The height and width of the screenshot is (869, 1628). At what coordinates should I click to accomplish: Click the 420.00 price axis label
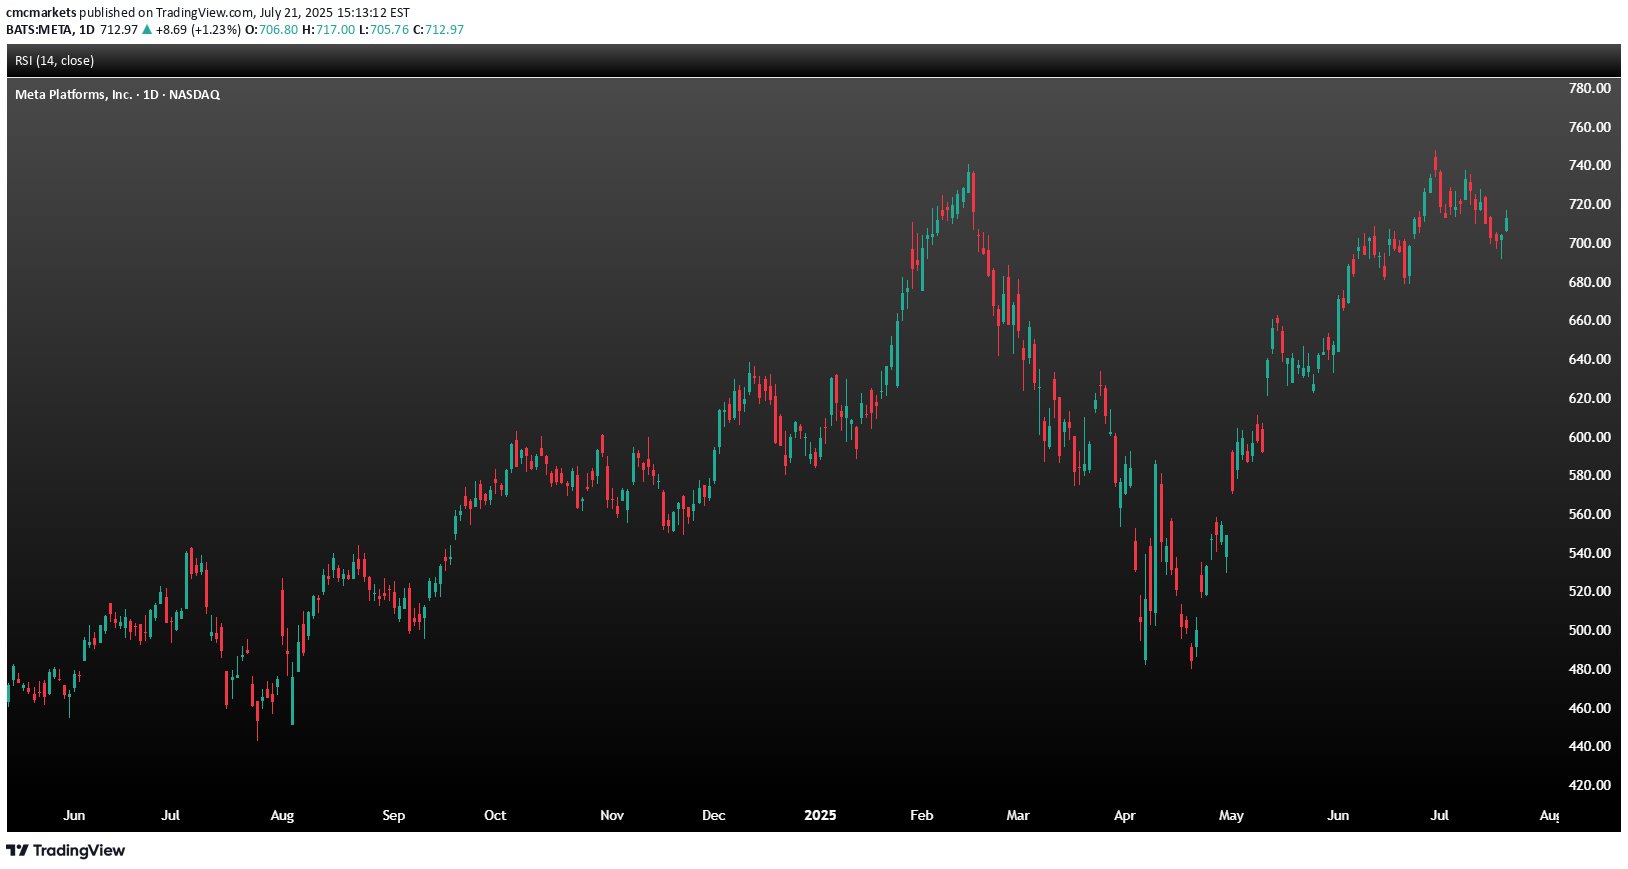point(1590,785)
